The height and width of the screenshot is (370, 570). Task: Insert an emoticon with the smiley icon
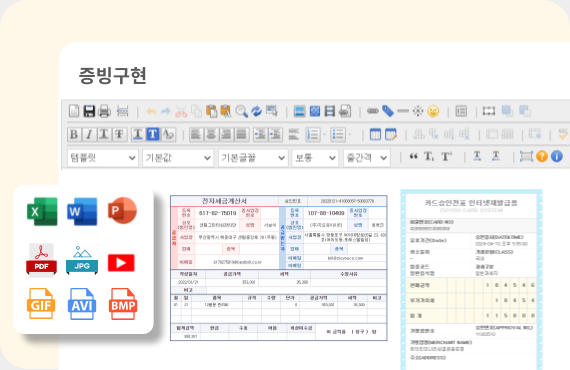(433, 111)
